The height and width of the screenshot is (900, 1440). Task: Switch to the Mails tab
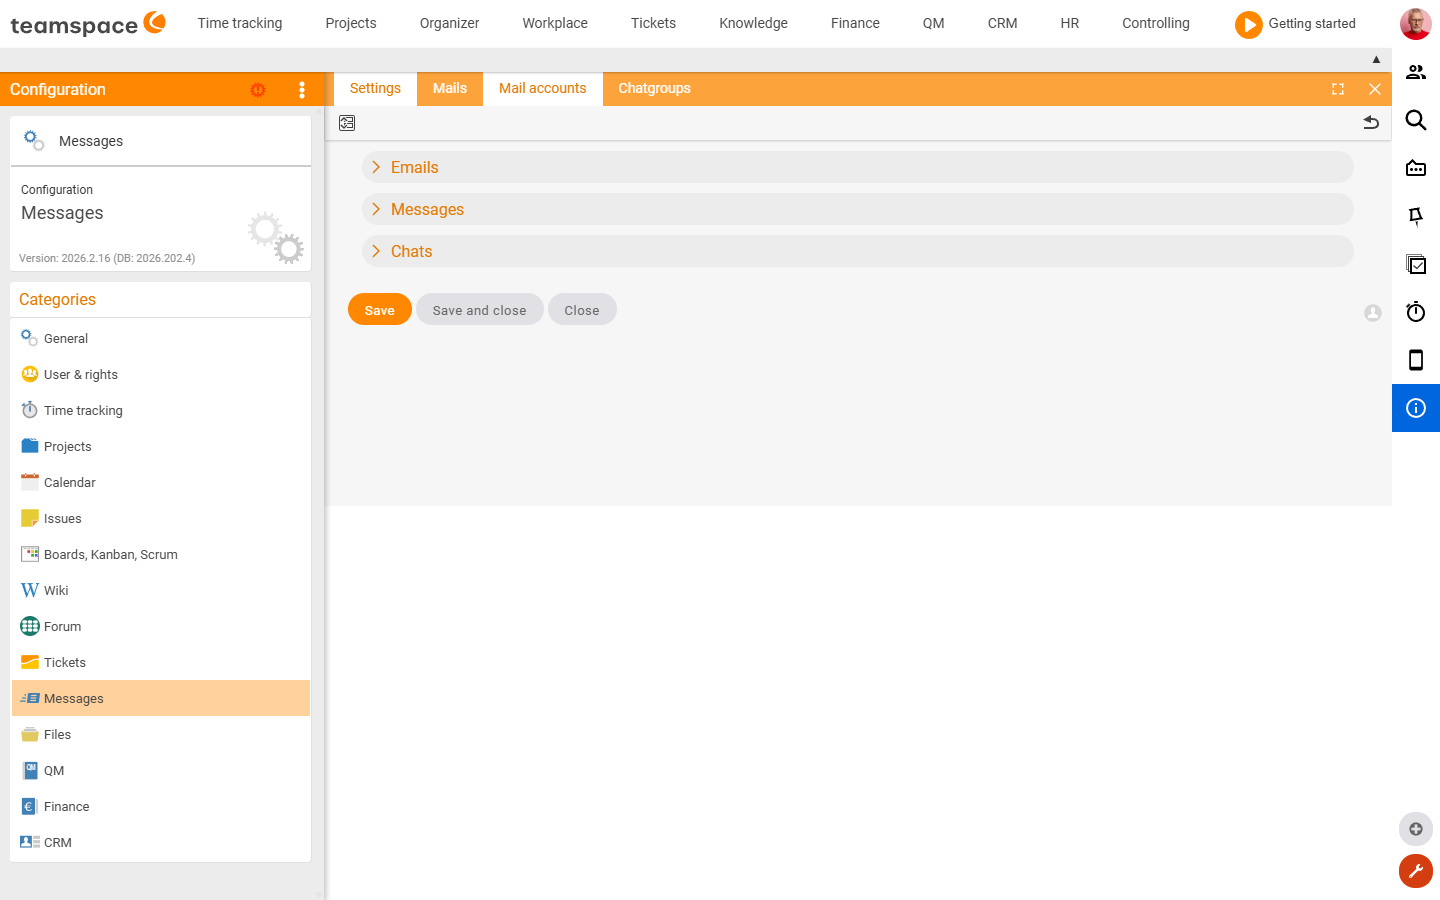point(450,89)
